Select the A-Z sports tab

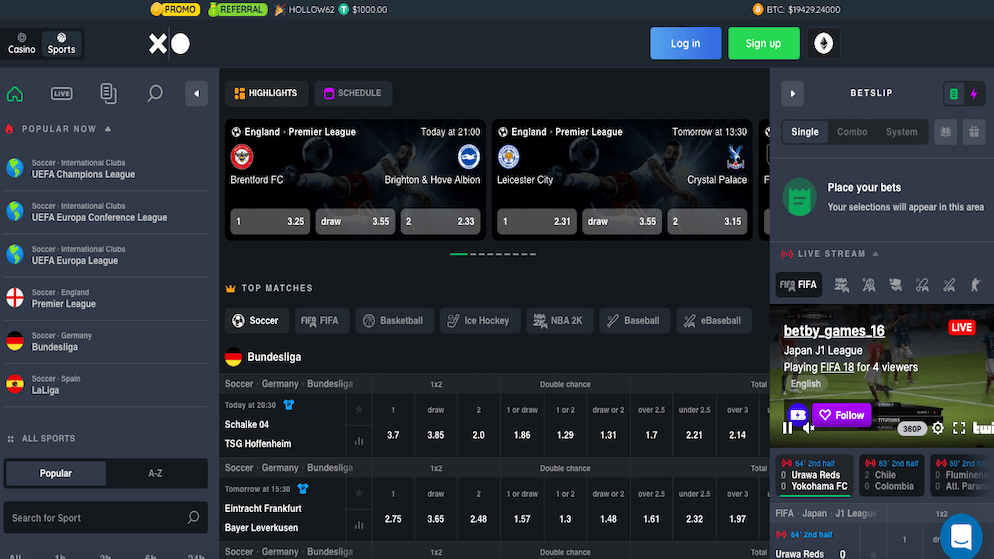155,473
